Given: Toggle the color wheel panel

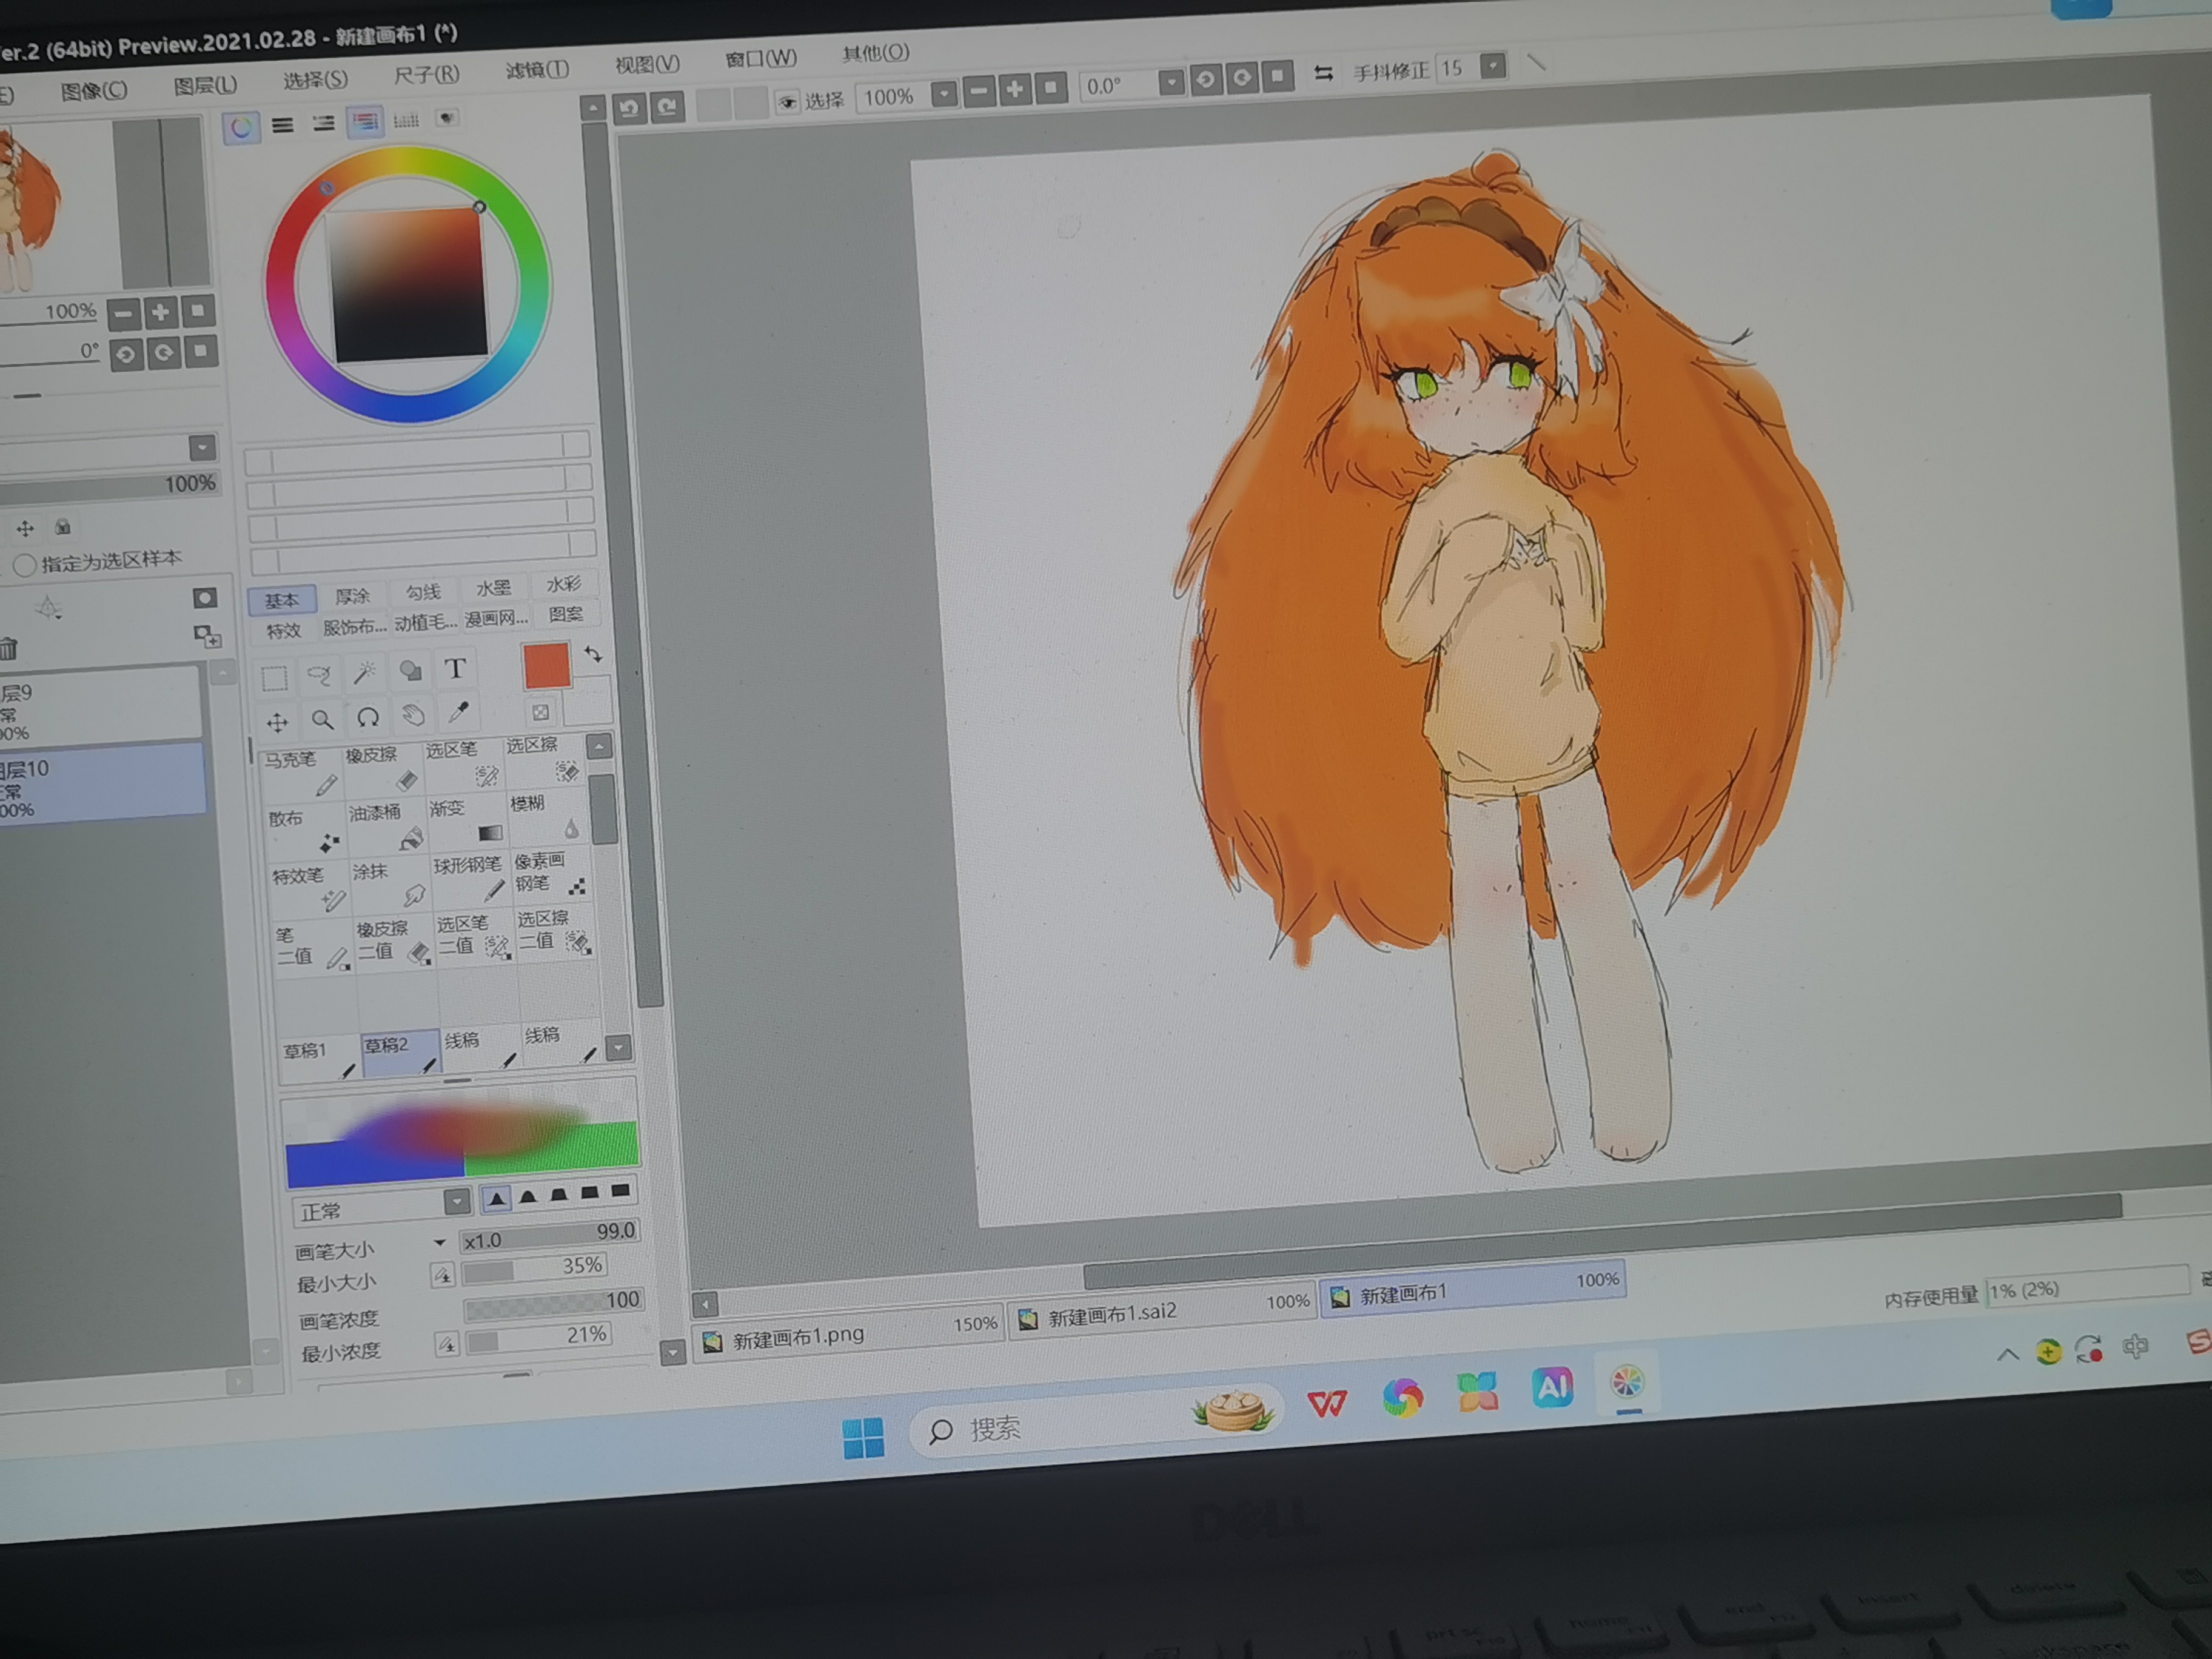Looking at the screenshot, I should (x=241, y=128).
